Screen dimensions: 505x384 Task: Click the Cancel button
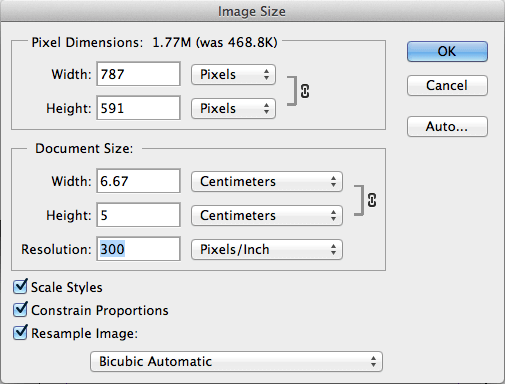(x=447, y=86)
